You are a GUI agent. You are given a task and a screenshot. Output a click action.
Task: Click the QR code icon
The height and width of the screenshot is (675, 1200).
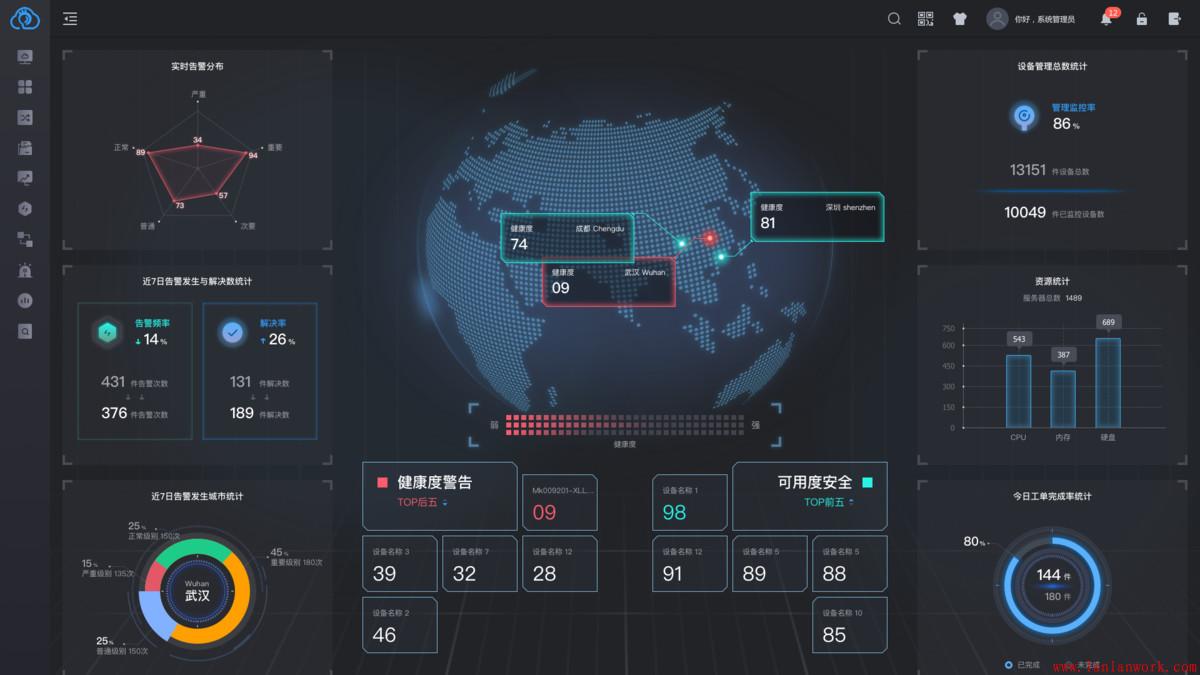tap(925, 18)
